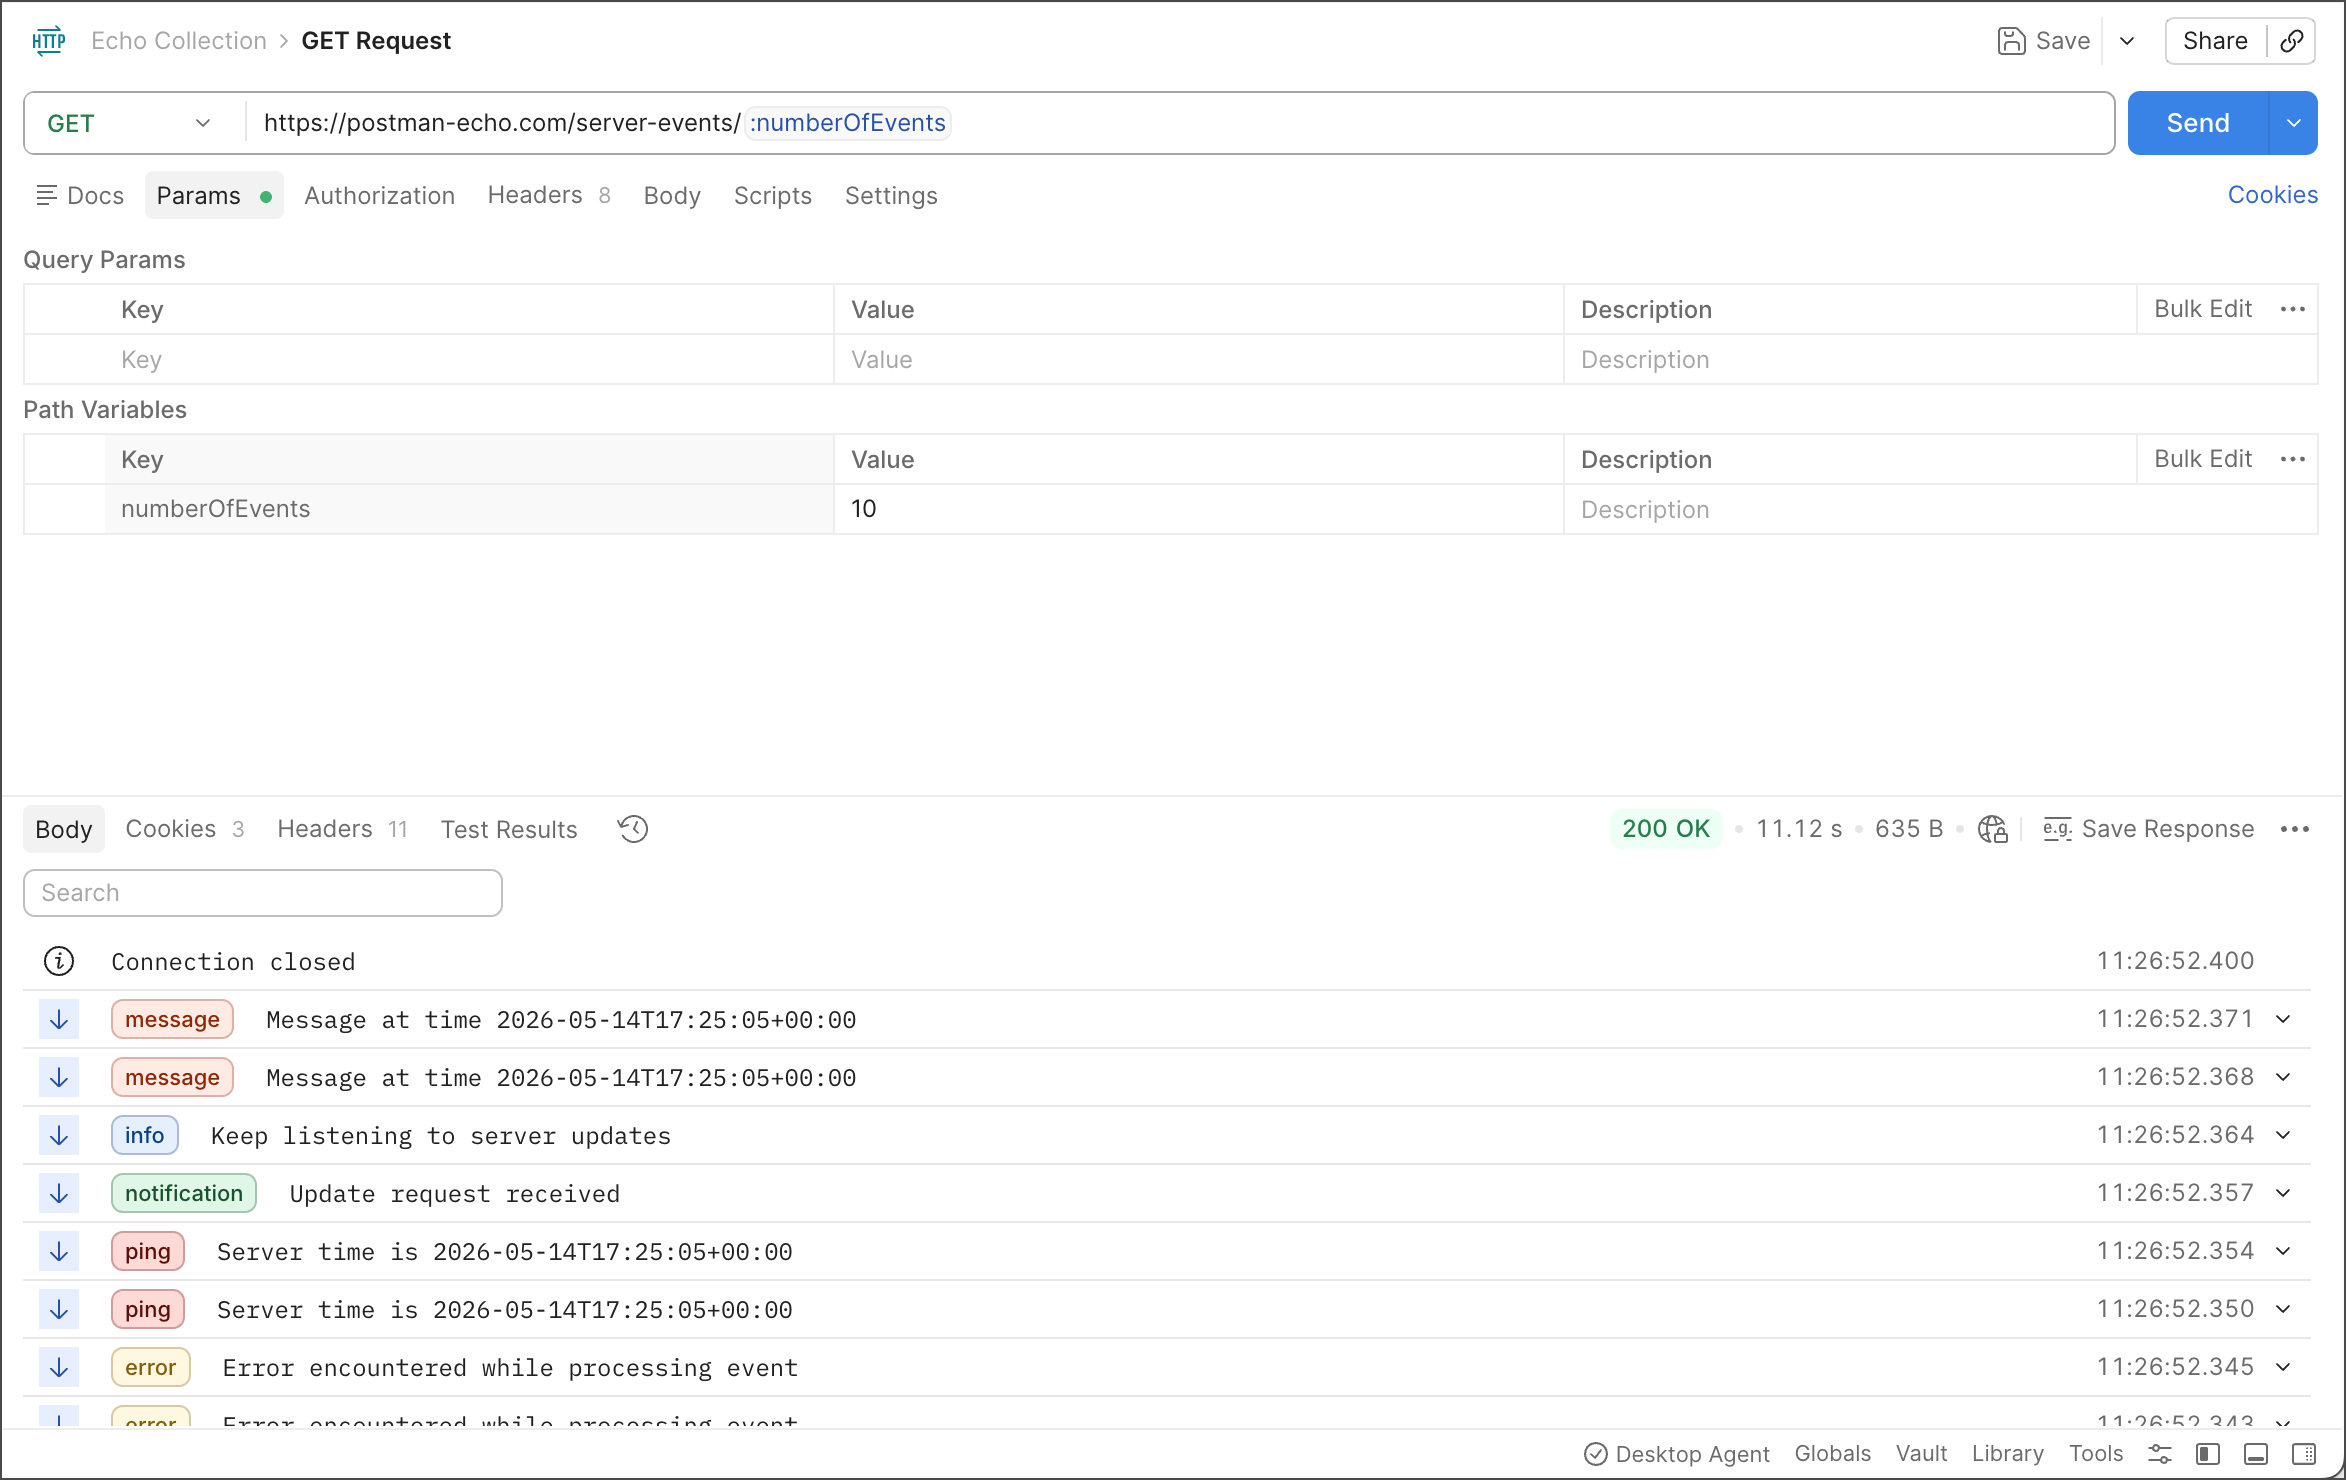The height and width of the screenshot is (1480, 2346).
Task: Open the Save options chevron
Action: 2127,41
